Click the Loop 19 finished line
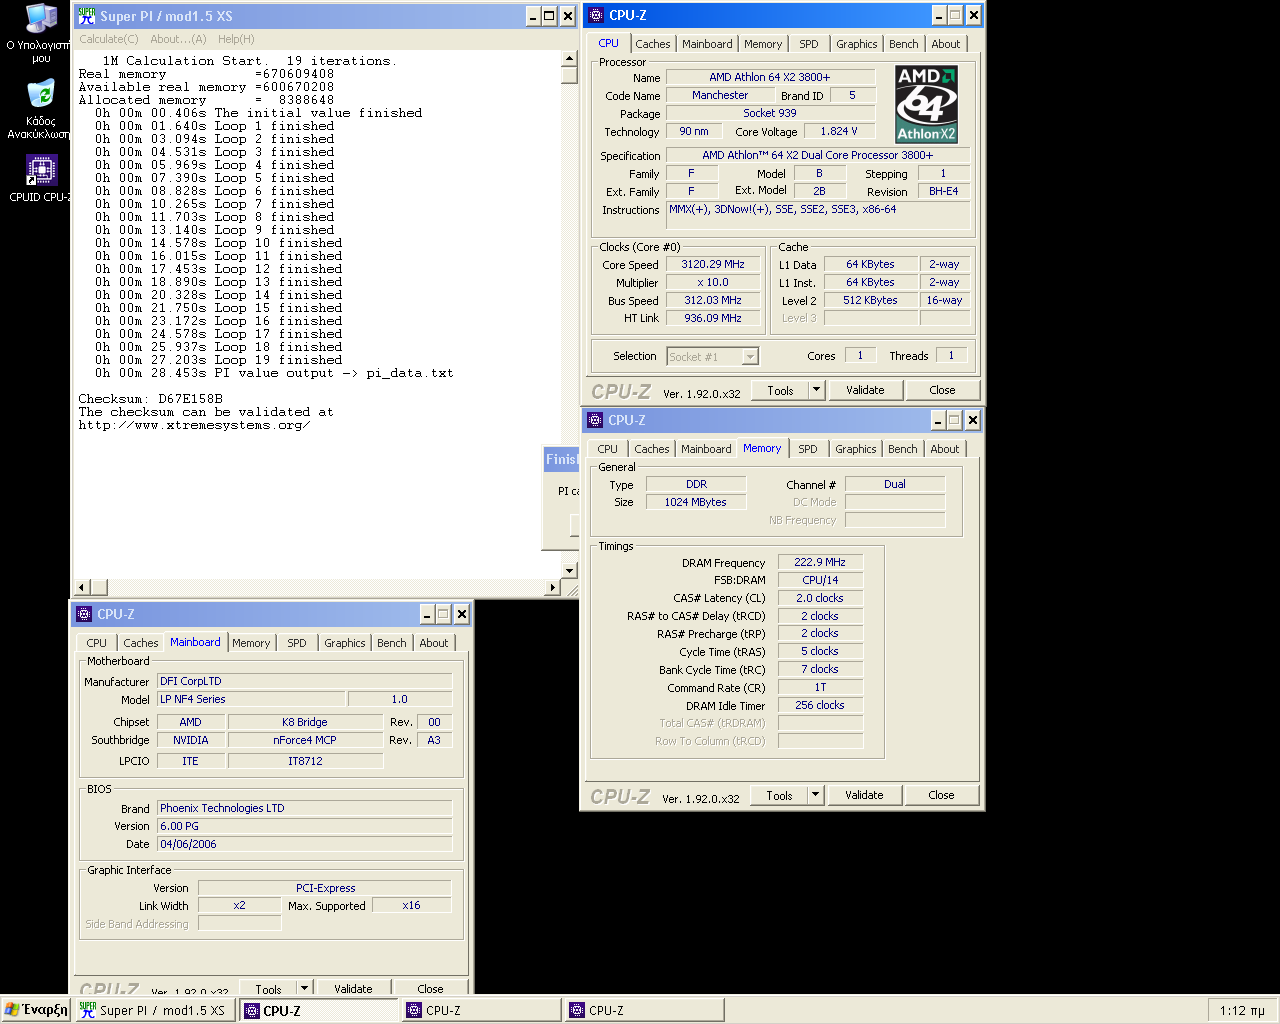This screenshot has width=1280, height=1024. pos(219,360)
